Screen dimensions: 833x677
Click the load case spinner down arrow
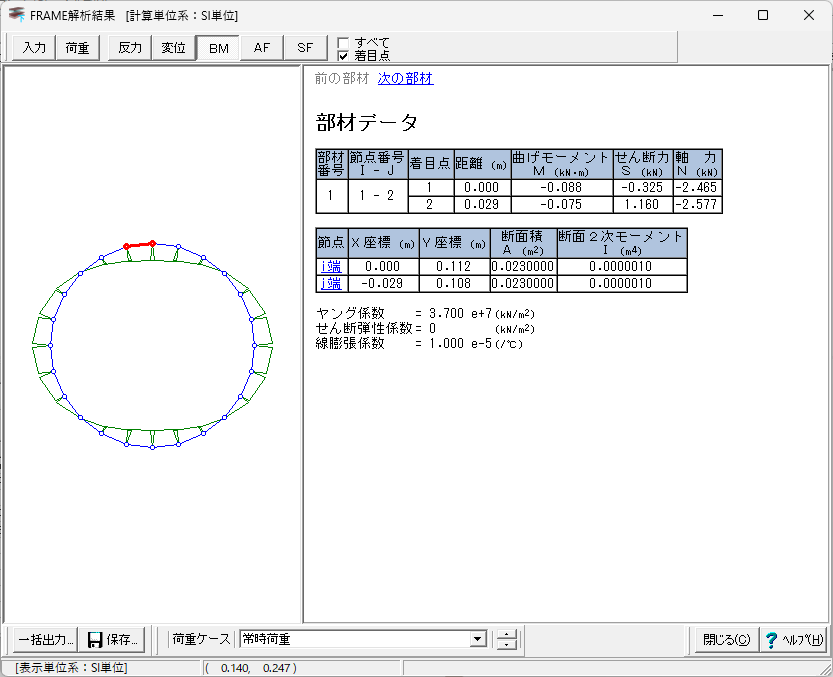[x=508, y=645]
